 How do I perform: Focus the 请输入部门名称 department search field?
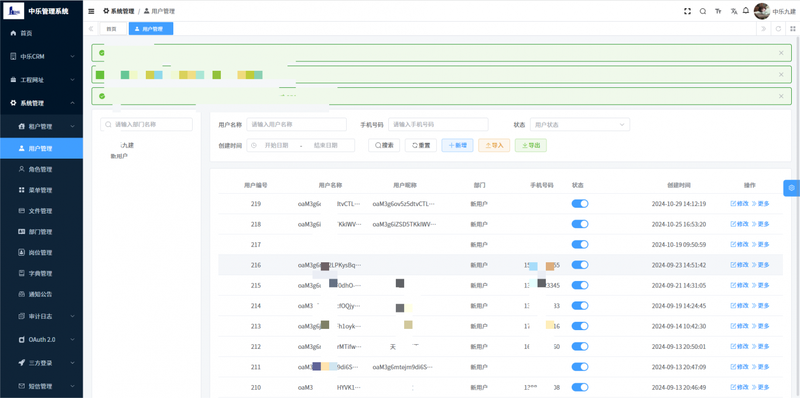[x=146, y=125]
